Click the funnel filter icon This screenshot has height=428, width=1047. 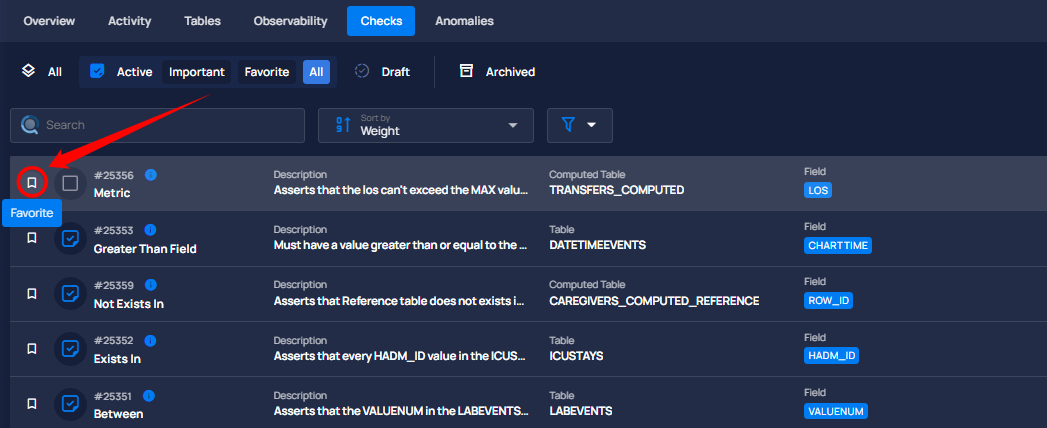tap(568, 125)
